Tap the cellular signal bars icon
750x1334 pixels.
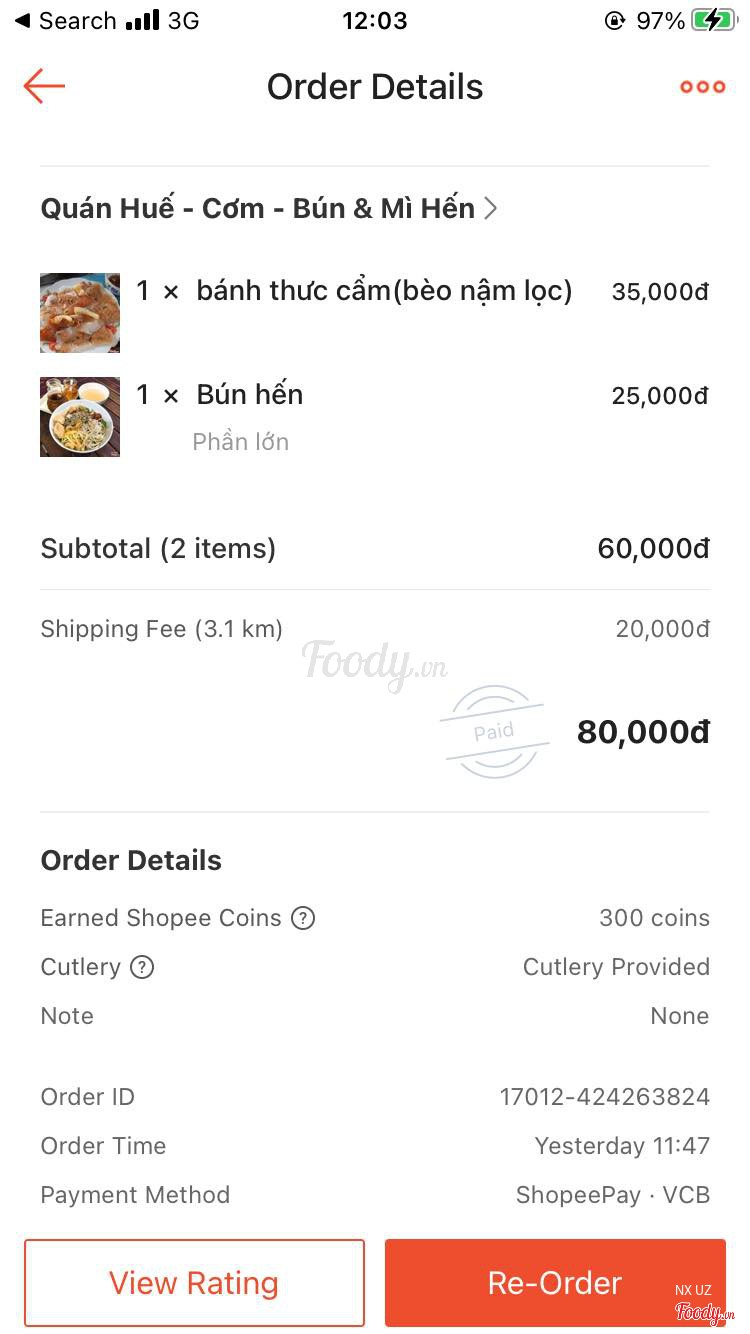pos(143,20)
